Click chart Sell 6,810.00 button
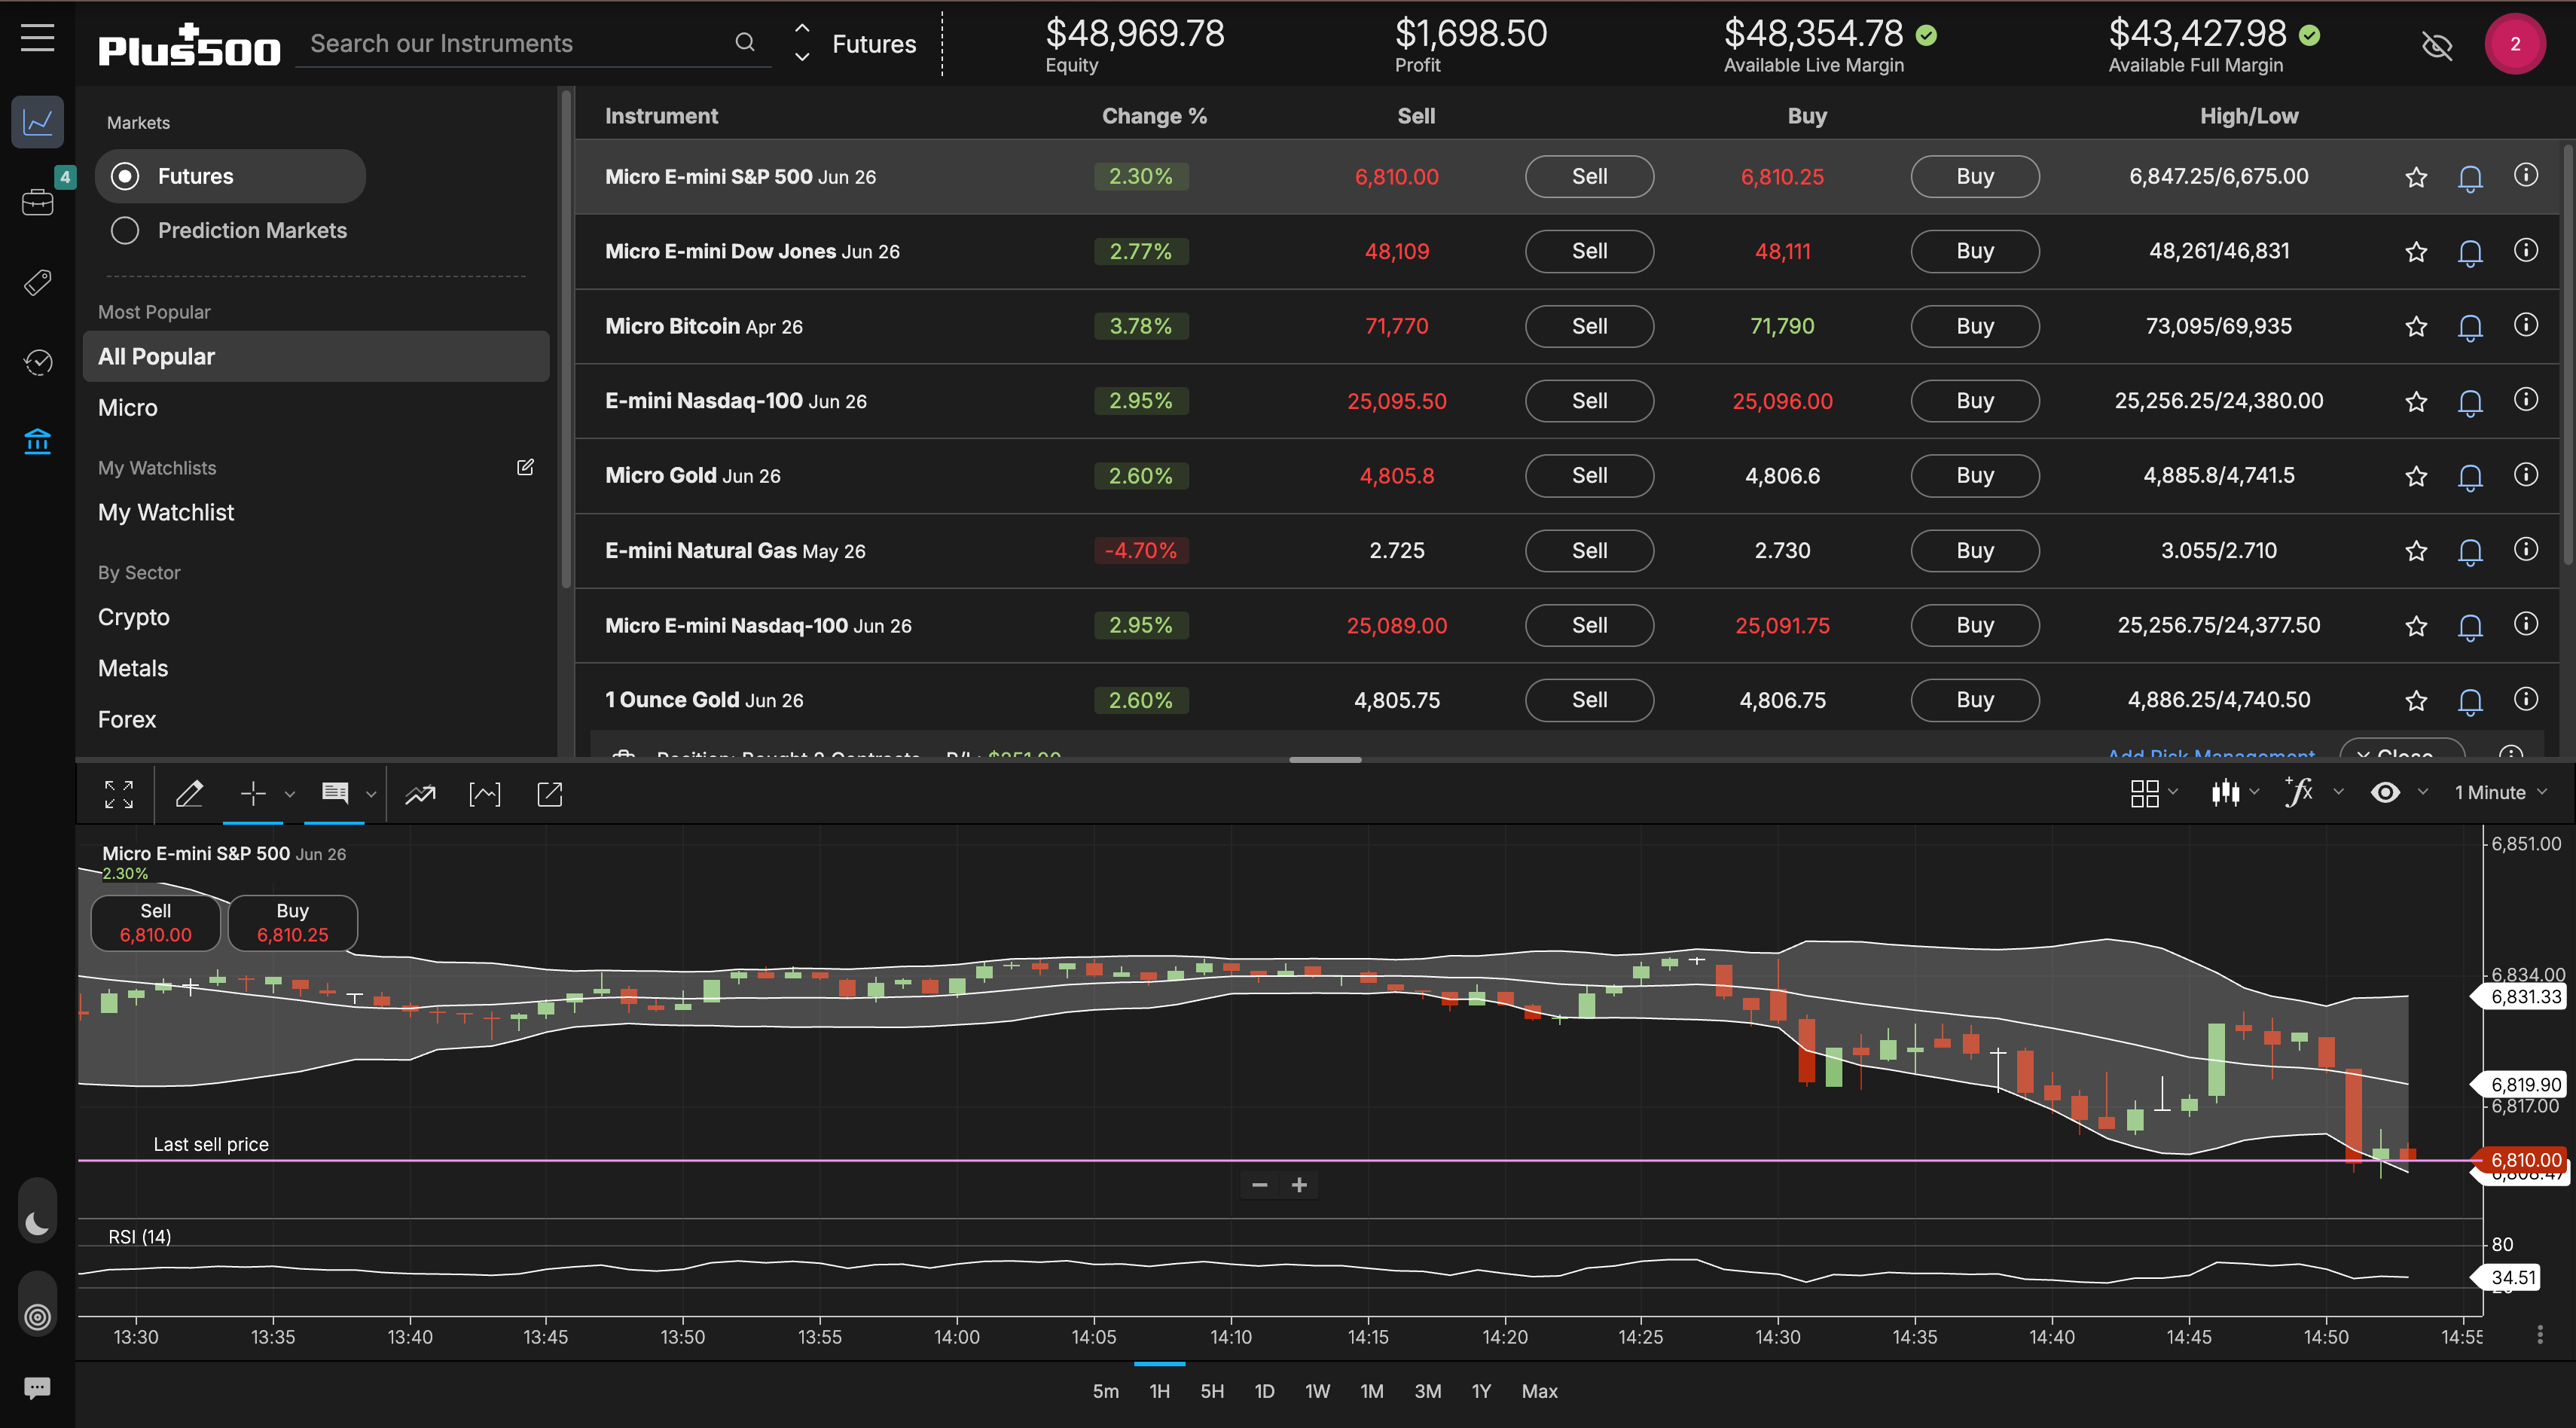This screenshot has height=1428, width=2576. click(156, 923)
